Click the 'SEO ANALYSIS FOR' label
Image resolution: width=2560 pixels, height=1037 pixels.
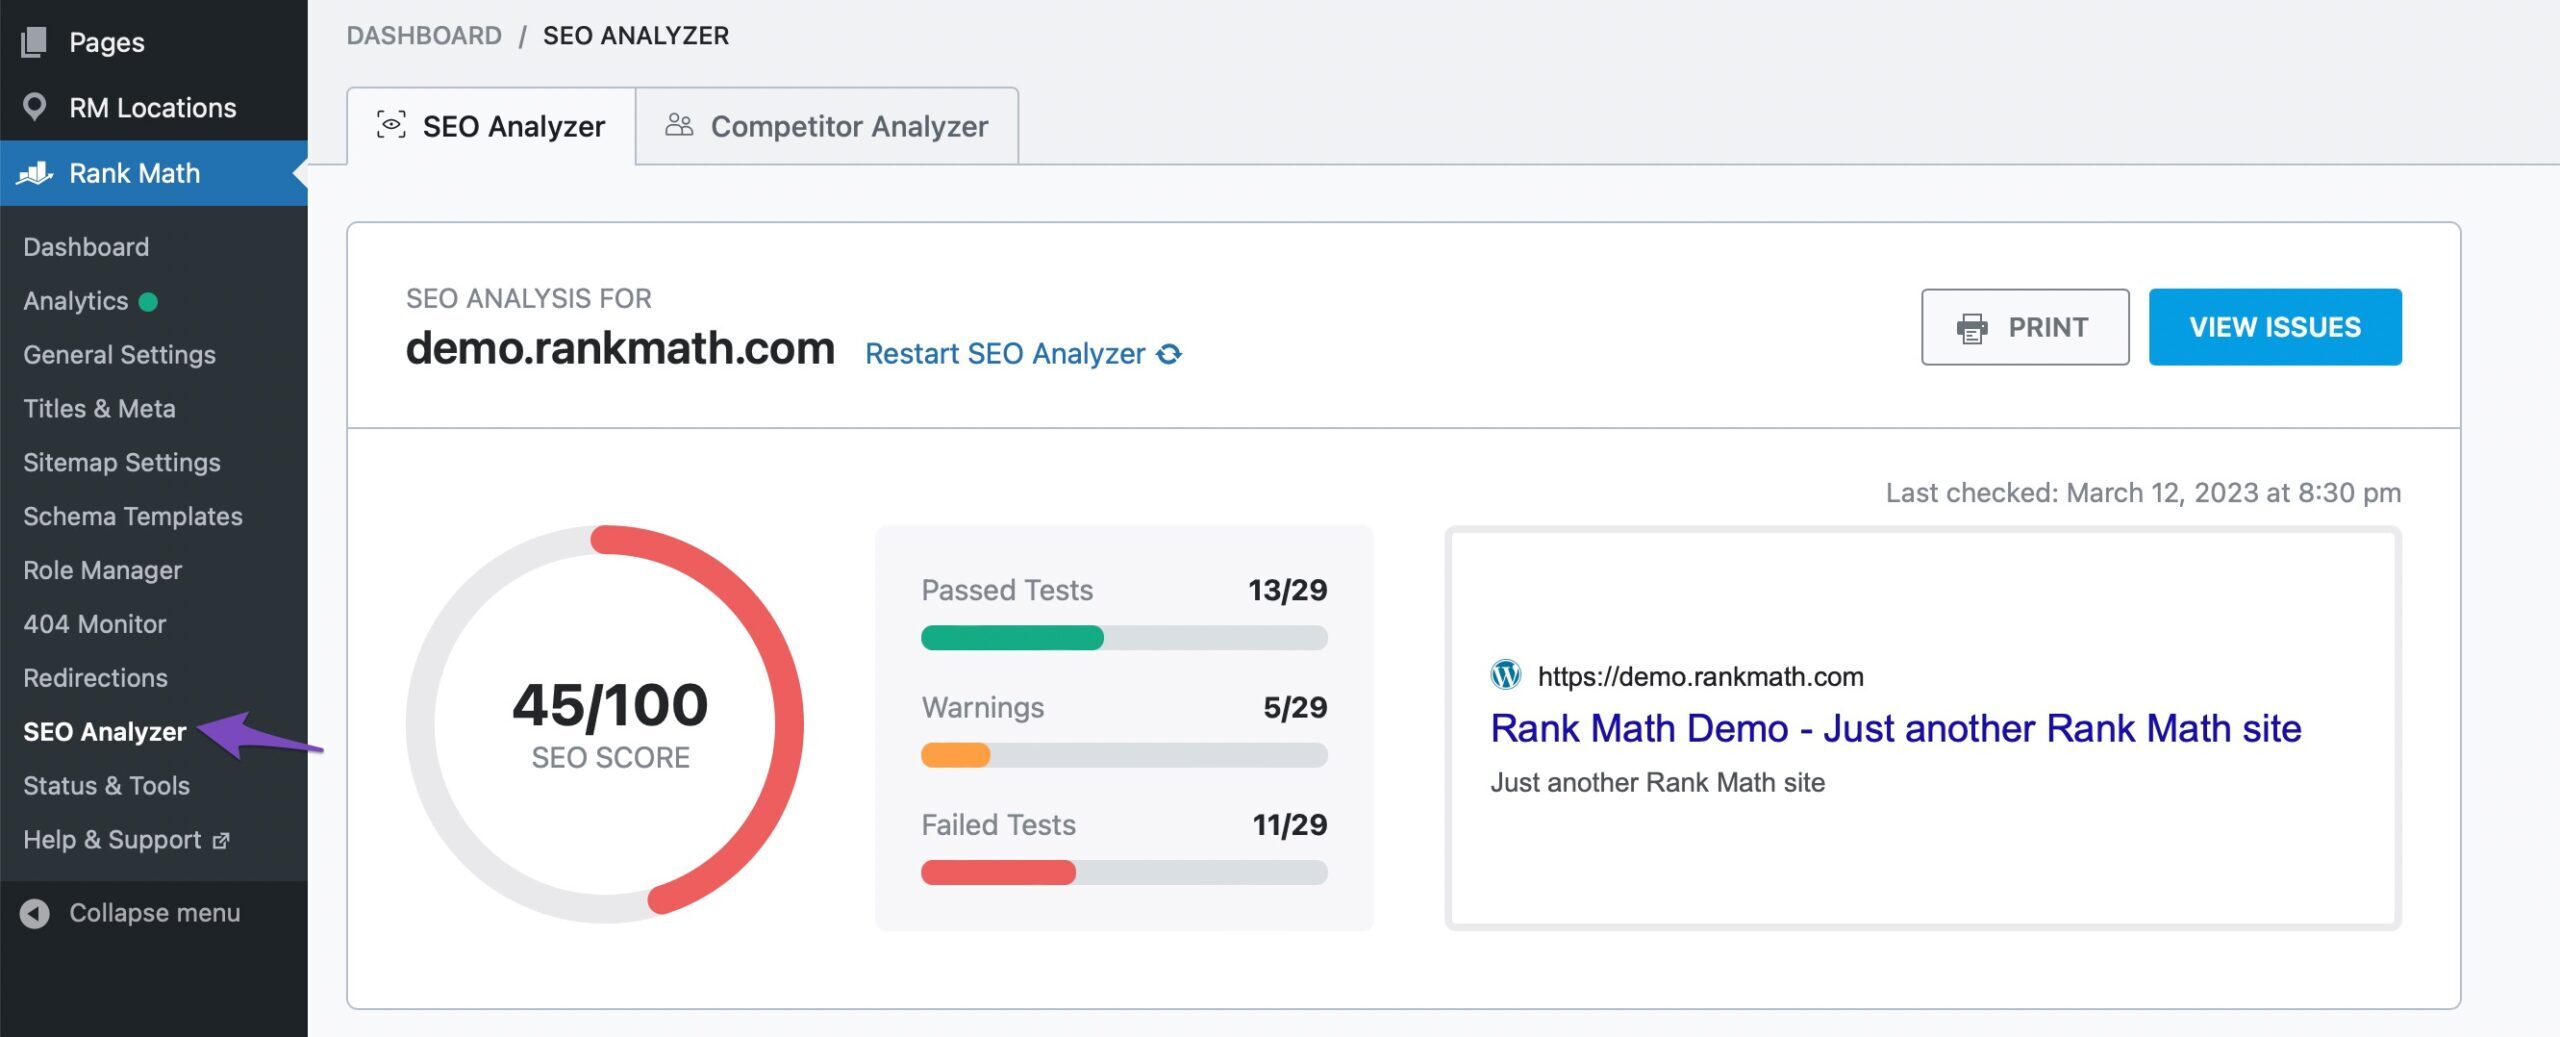[x=528, y=298]
